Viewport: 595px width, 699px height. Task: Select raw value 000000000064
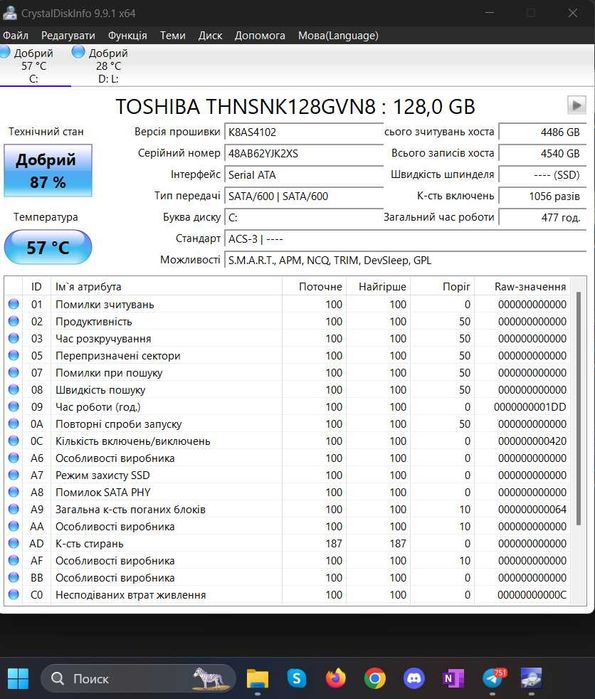click(532, 510)
